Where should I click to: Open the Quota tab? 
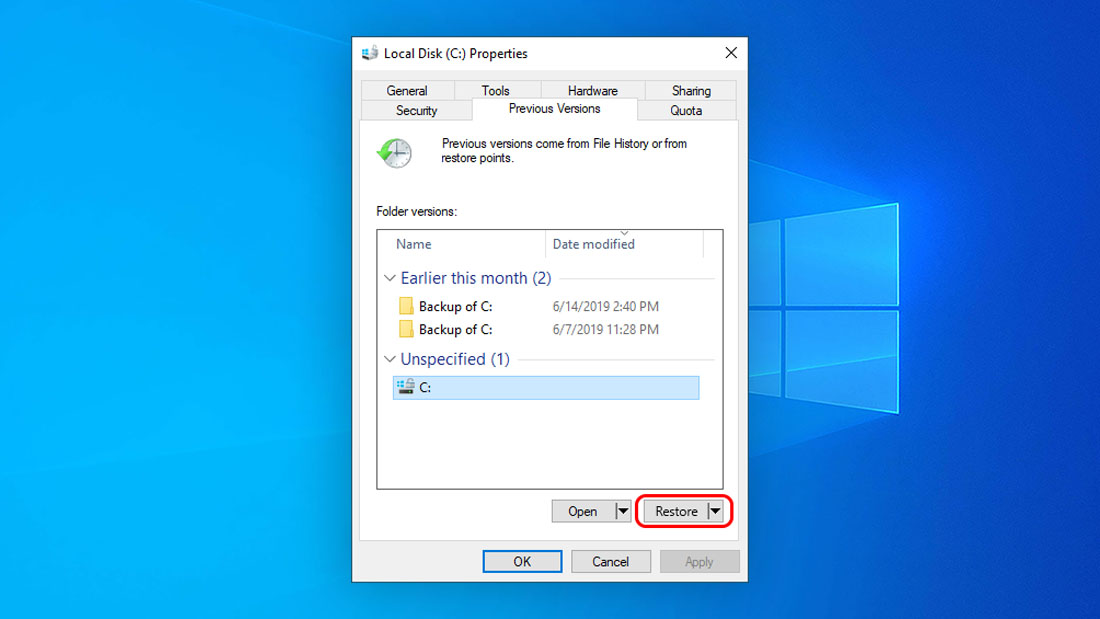tap(686, 110)
